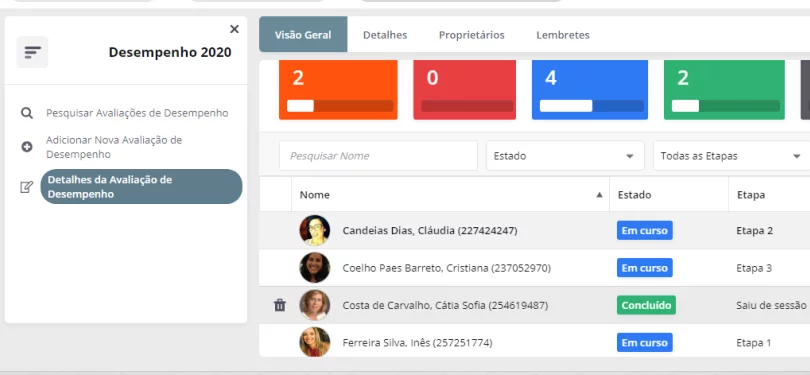
Task: Open the Proprietários tab
Action: pyautogui.click(x=472, y=35)
